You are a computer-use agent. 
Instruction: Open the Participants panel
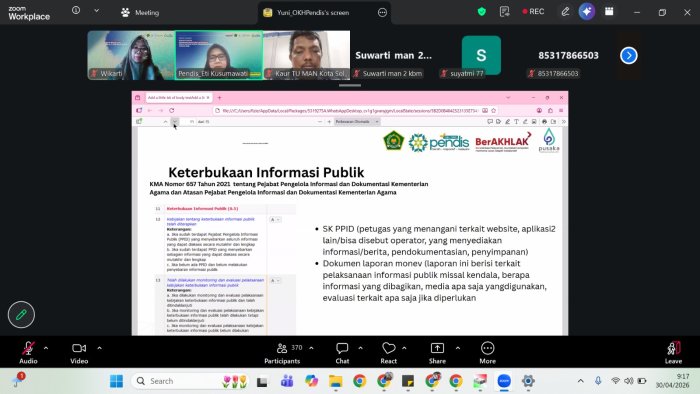click(282, 353)
